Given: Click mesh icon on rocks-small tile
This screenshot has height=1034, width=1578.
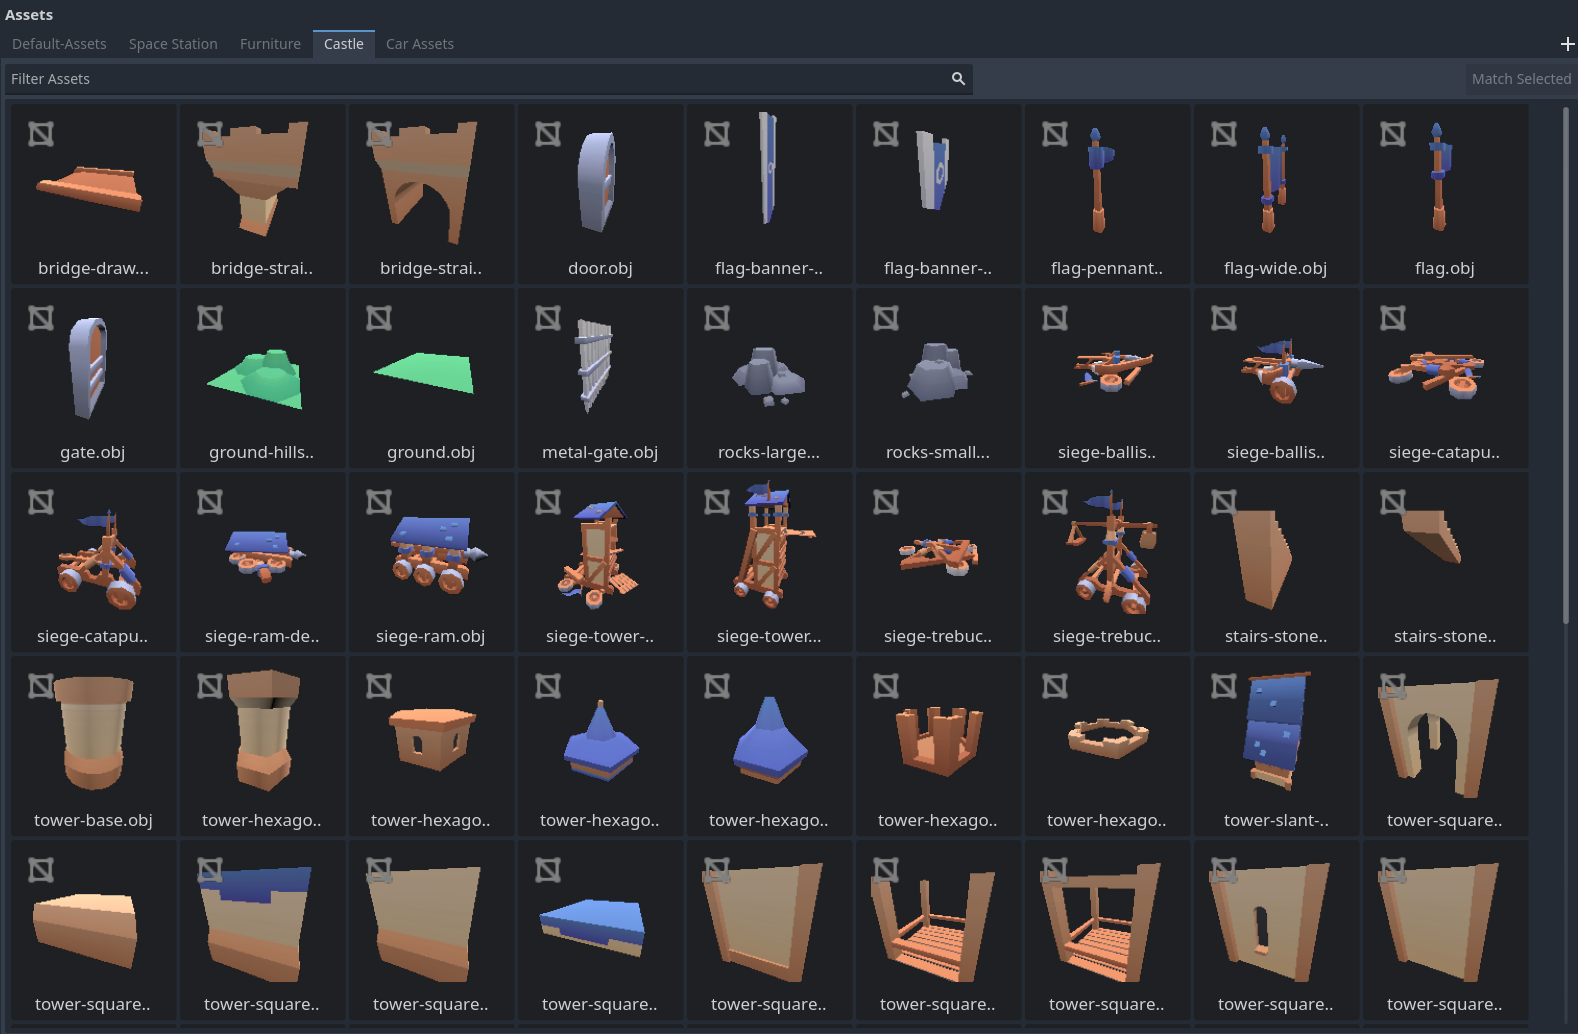Looking at the screenshot, I should click(886, 318).
